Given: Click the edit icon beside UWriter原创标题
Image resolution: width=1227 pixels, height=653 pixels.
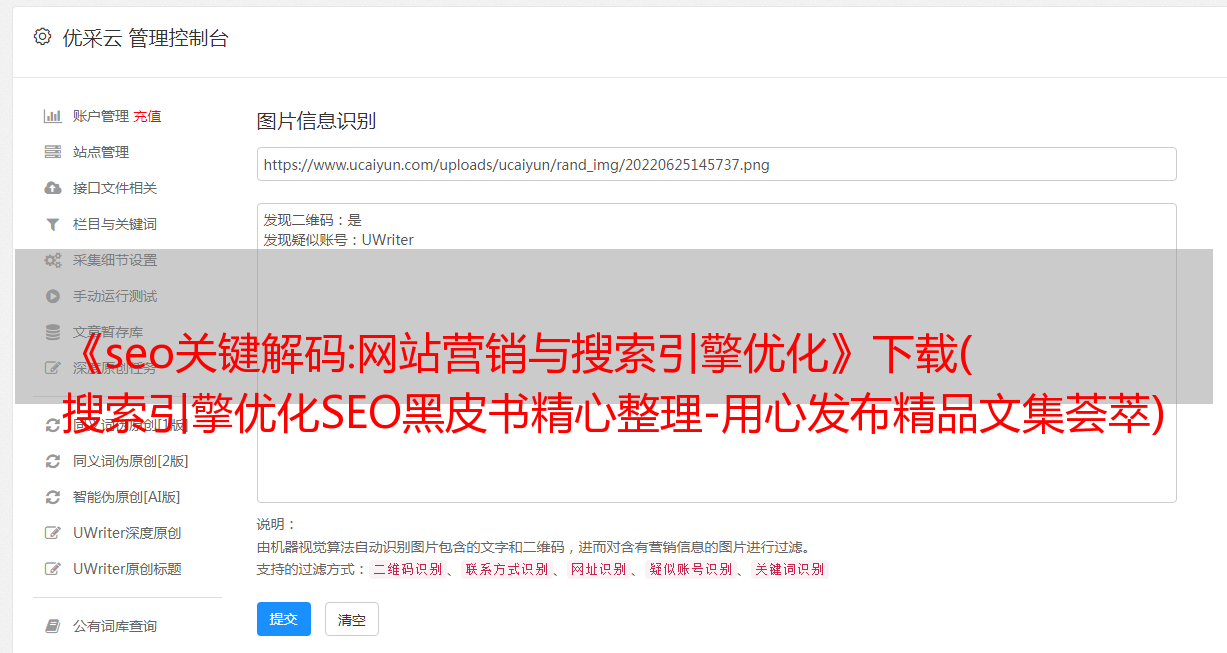Looking at the screenshot, I should (53, 569).
